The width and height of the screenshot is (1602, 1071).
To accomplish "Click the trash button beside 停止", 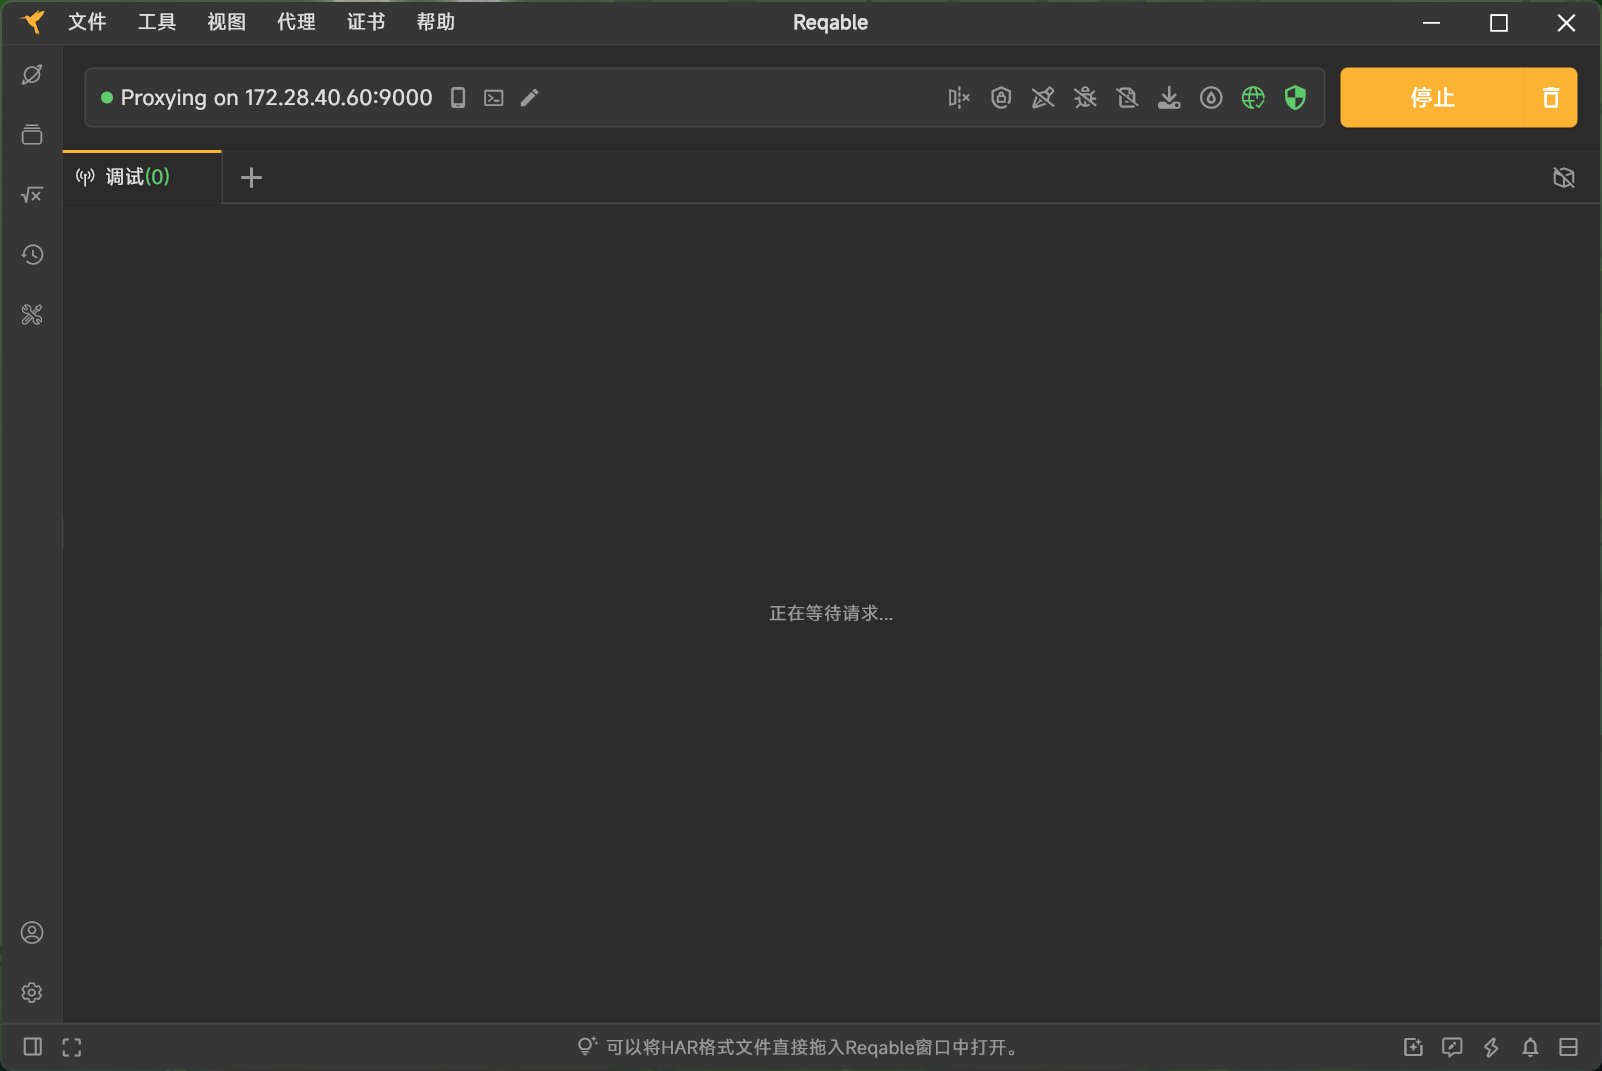I will pos(1551,97).
